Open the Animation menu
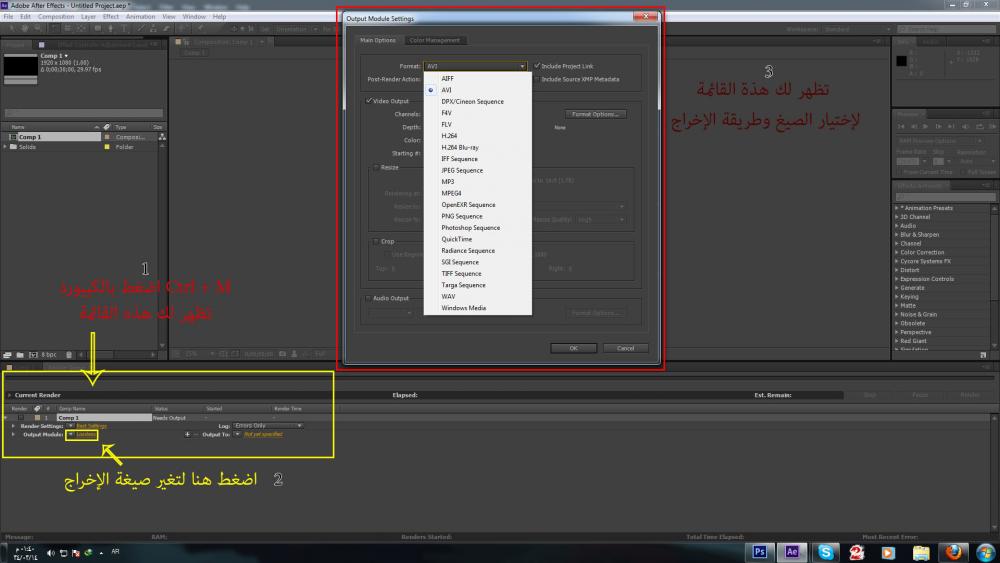 [x=140, y=17]
